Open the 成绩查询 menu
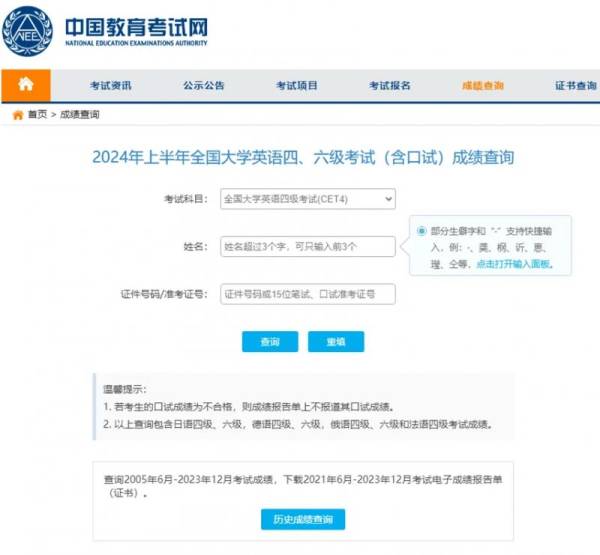This screenshot has width=600, height=555. 483,85
